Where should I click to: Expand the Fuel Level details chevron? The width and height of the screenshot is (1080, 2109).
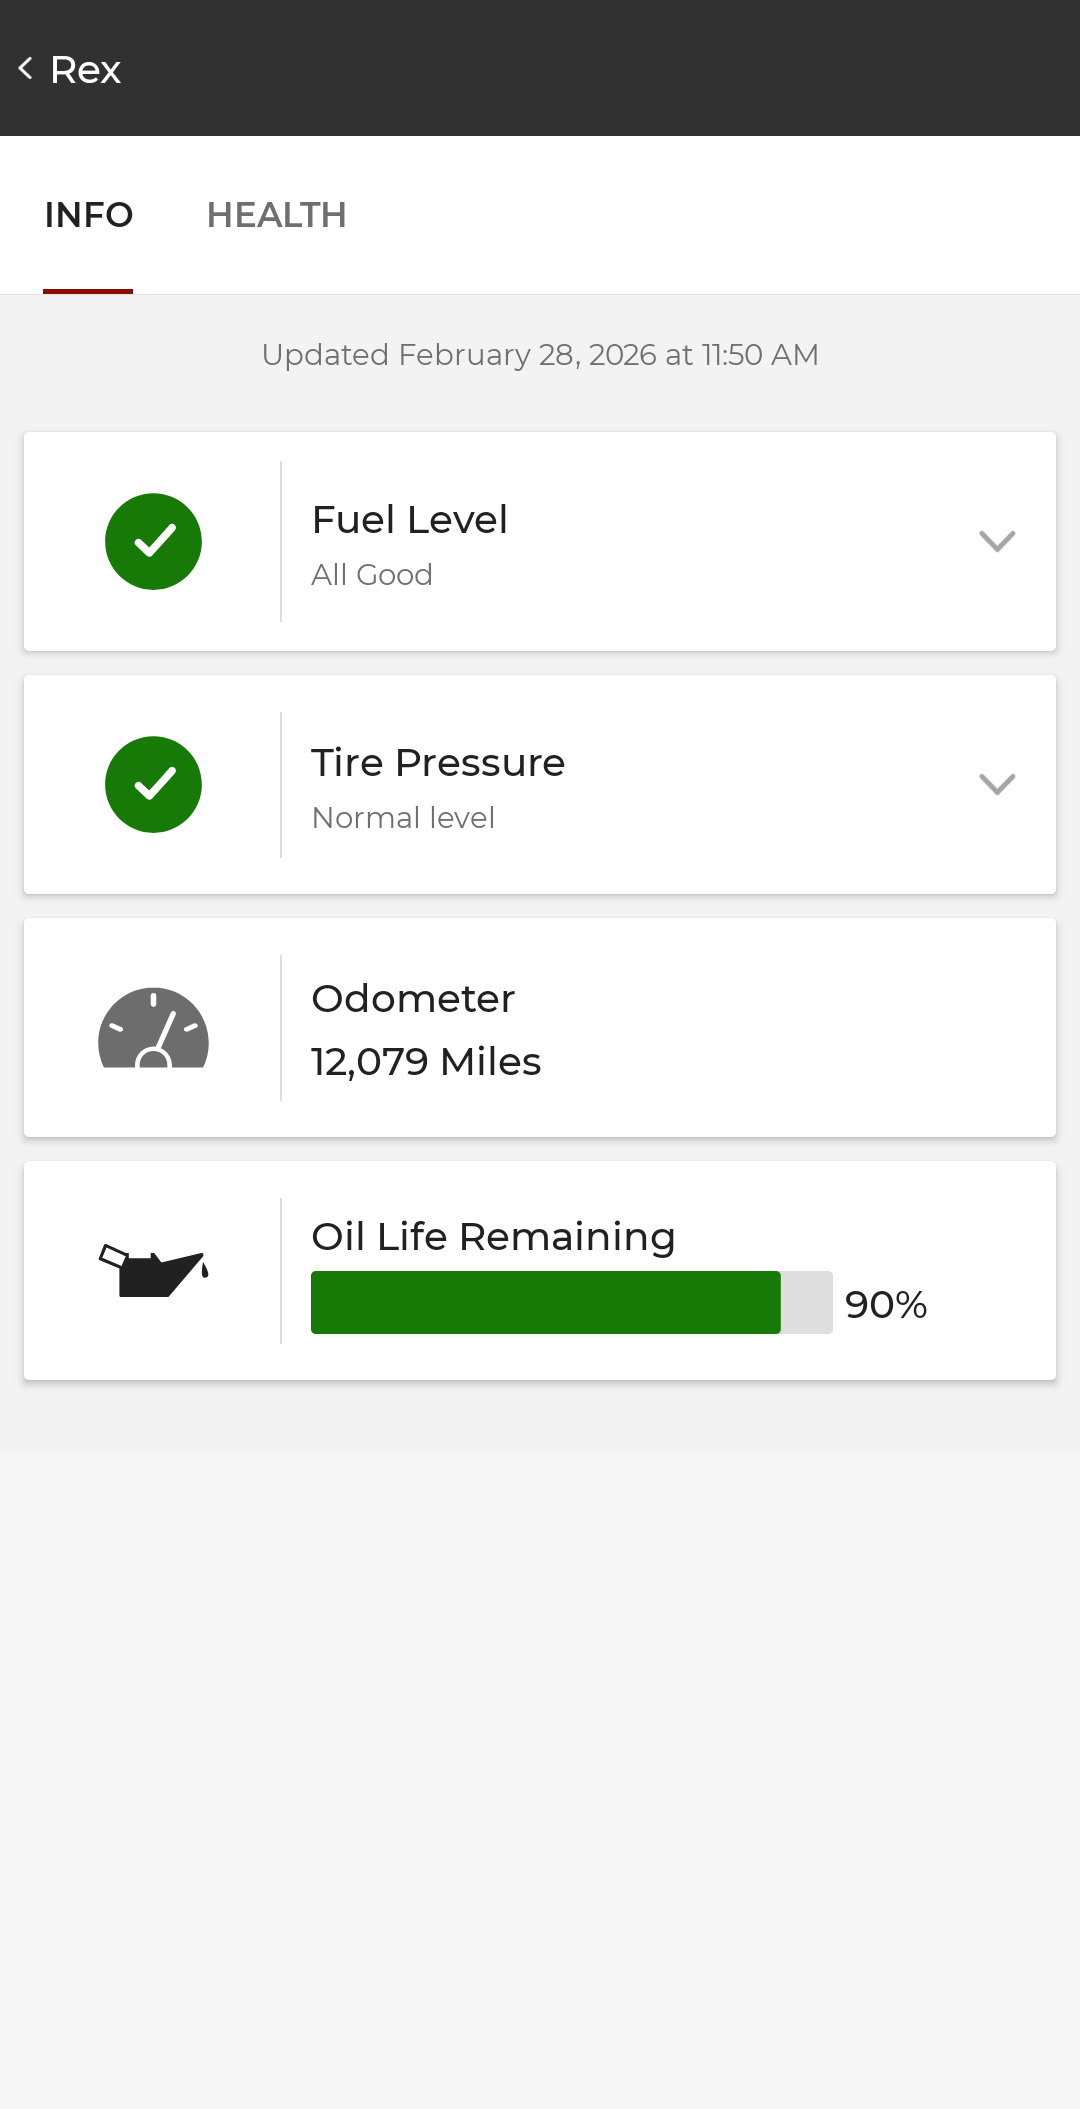click(996, 541)
